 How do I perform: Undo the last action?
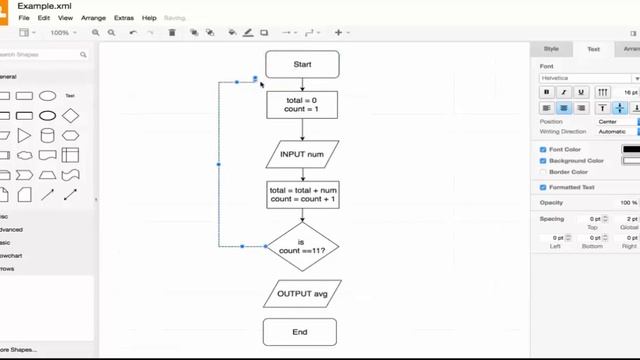pos(133,32)
